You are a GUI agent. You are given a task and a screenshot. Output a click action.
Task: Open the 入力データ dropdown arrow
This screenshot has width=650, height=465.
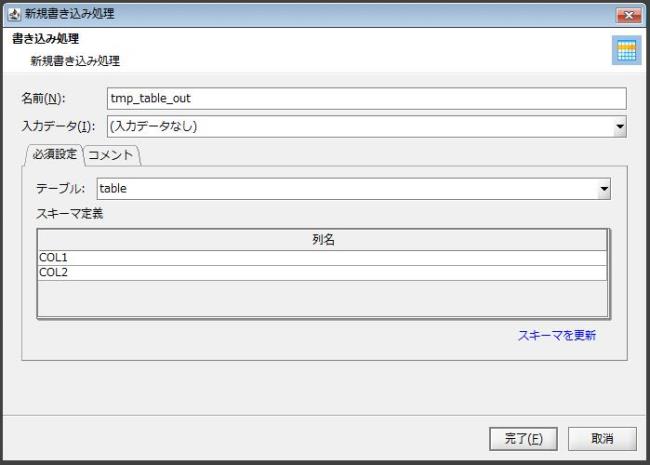pos(620,127)
